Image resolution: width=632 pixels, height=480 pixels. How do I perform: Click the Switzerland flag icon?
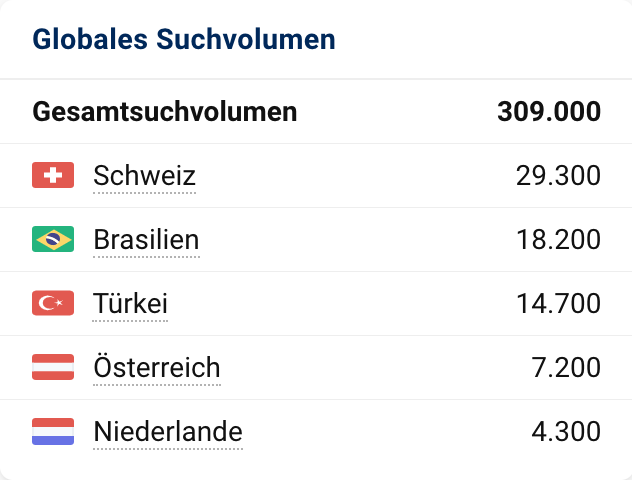coord(53,176)
